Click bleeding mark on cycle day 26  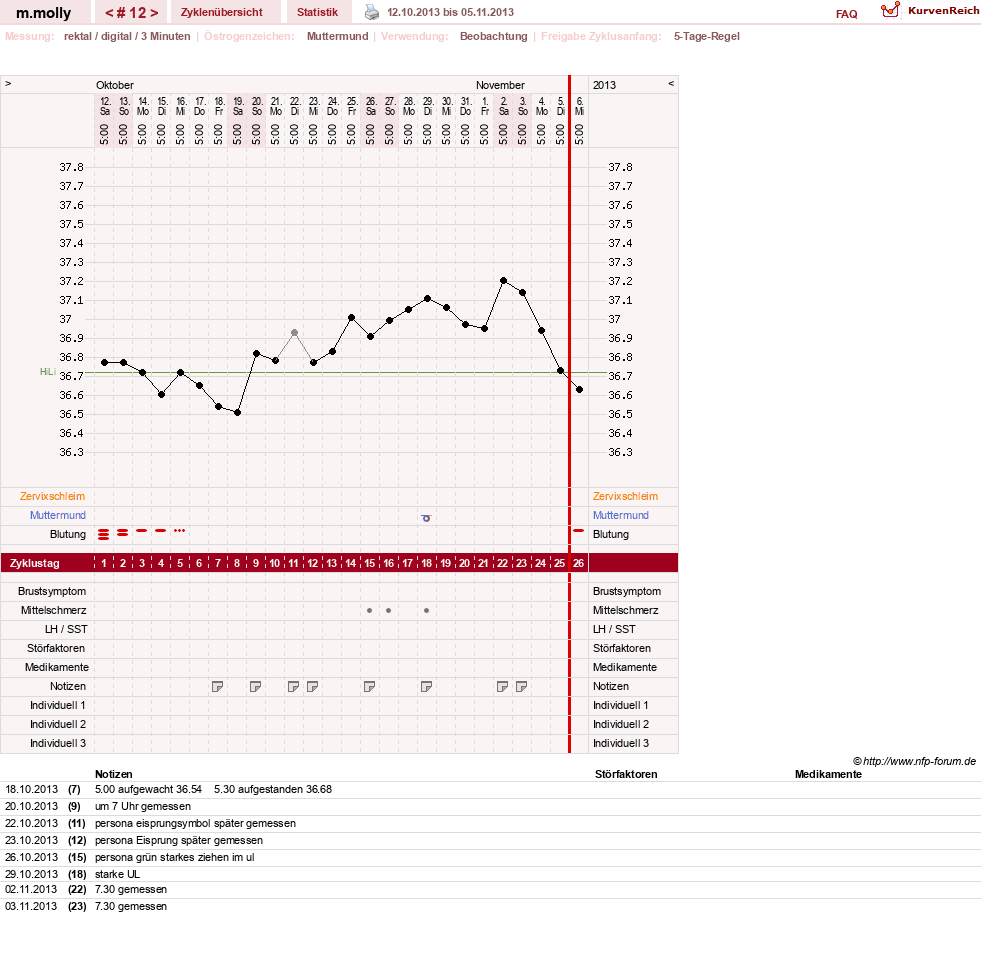[x=579, y=531]
